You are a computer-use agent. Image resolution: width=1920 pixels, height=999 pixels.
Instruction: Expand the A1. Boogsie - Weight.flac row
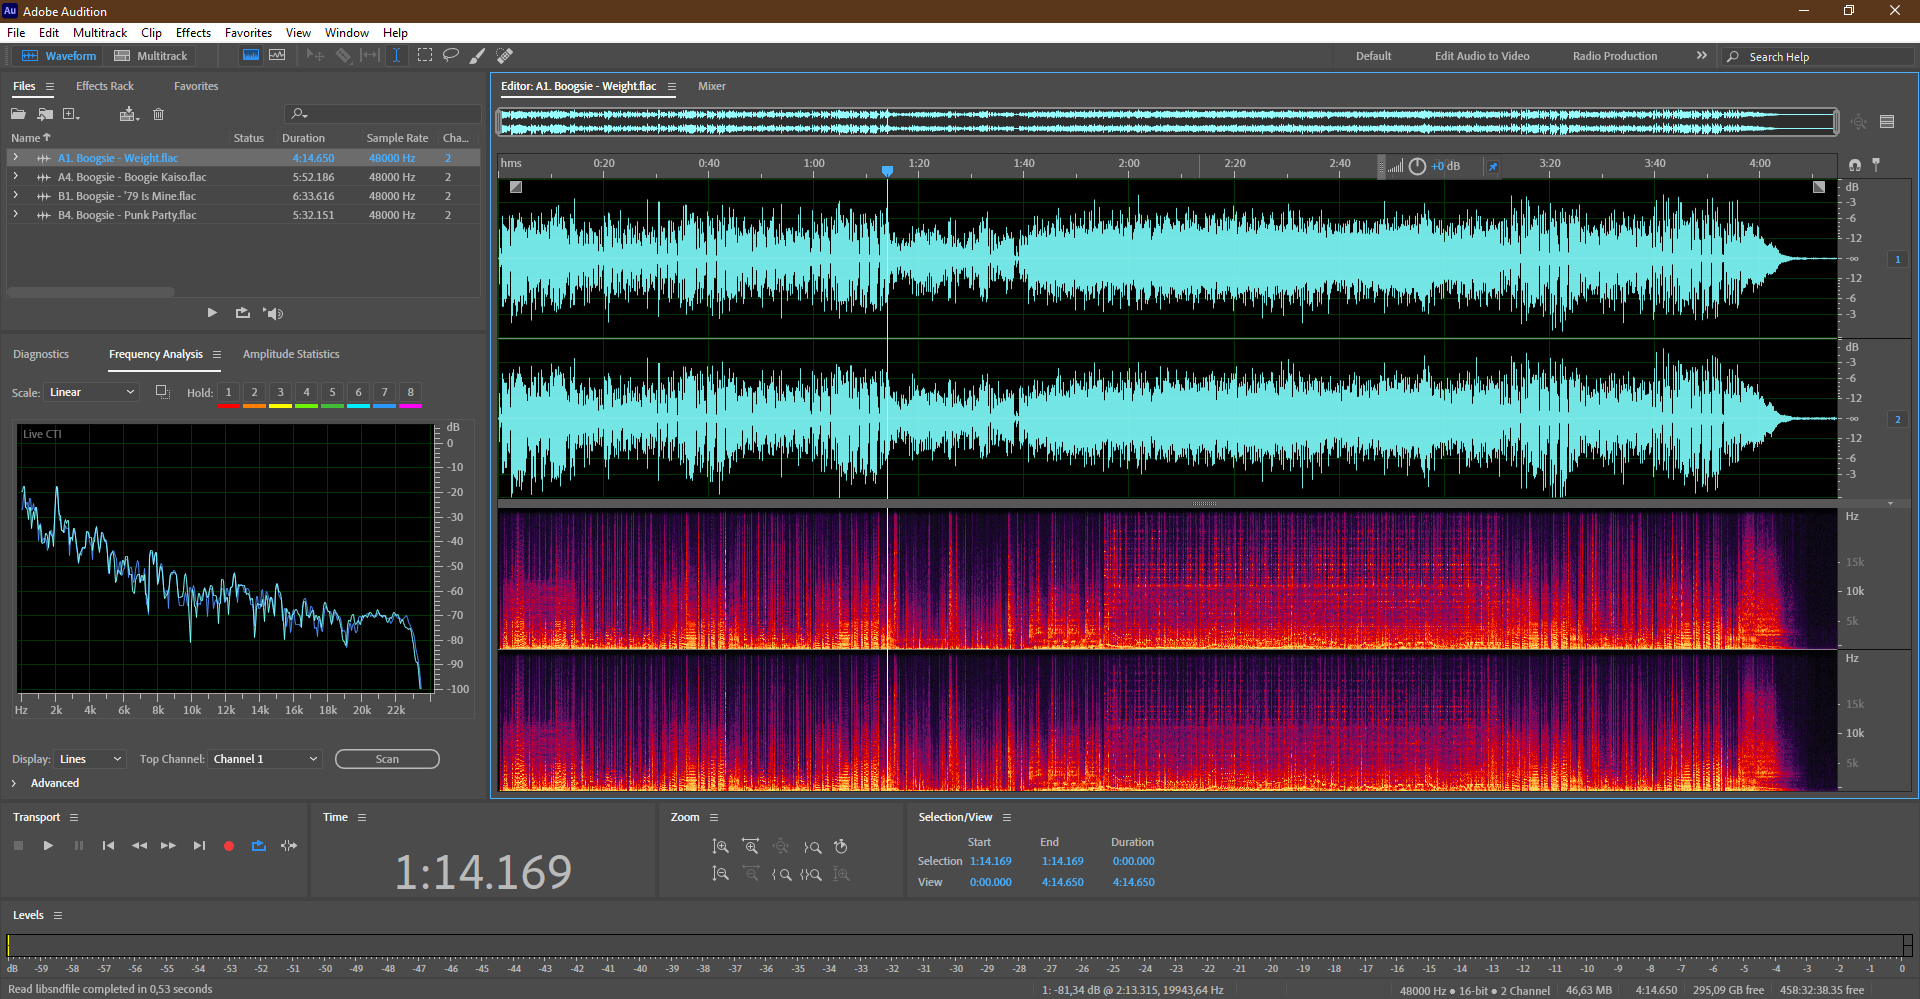click(x=16, y=158)
